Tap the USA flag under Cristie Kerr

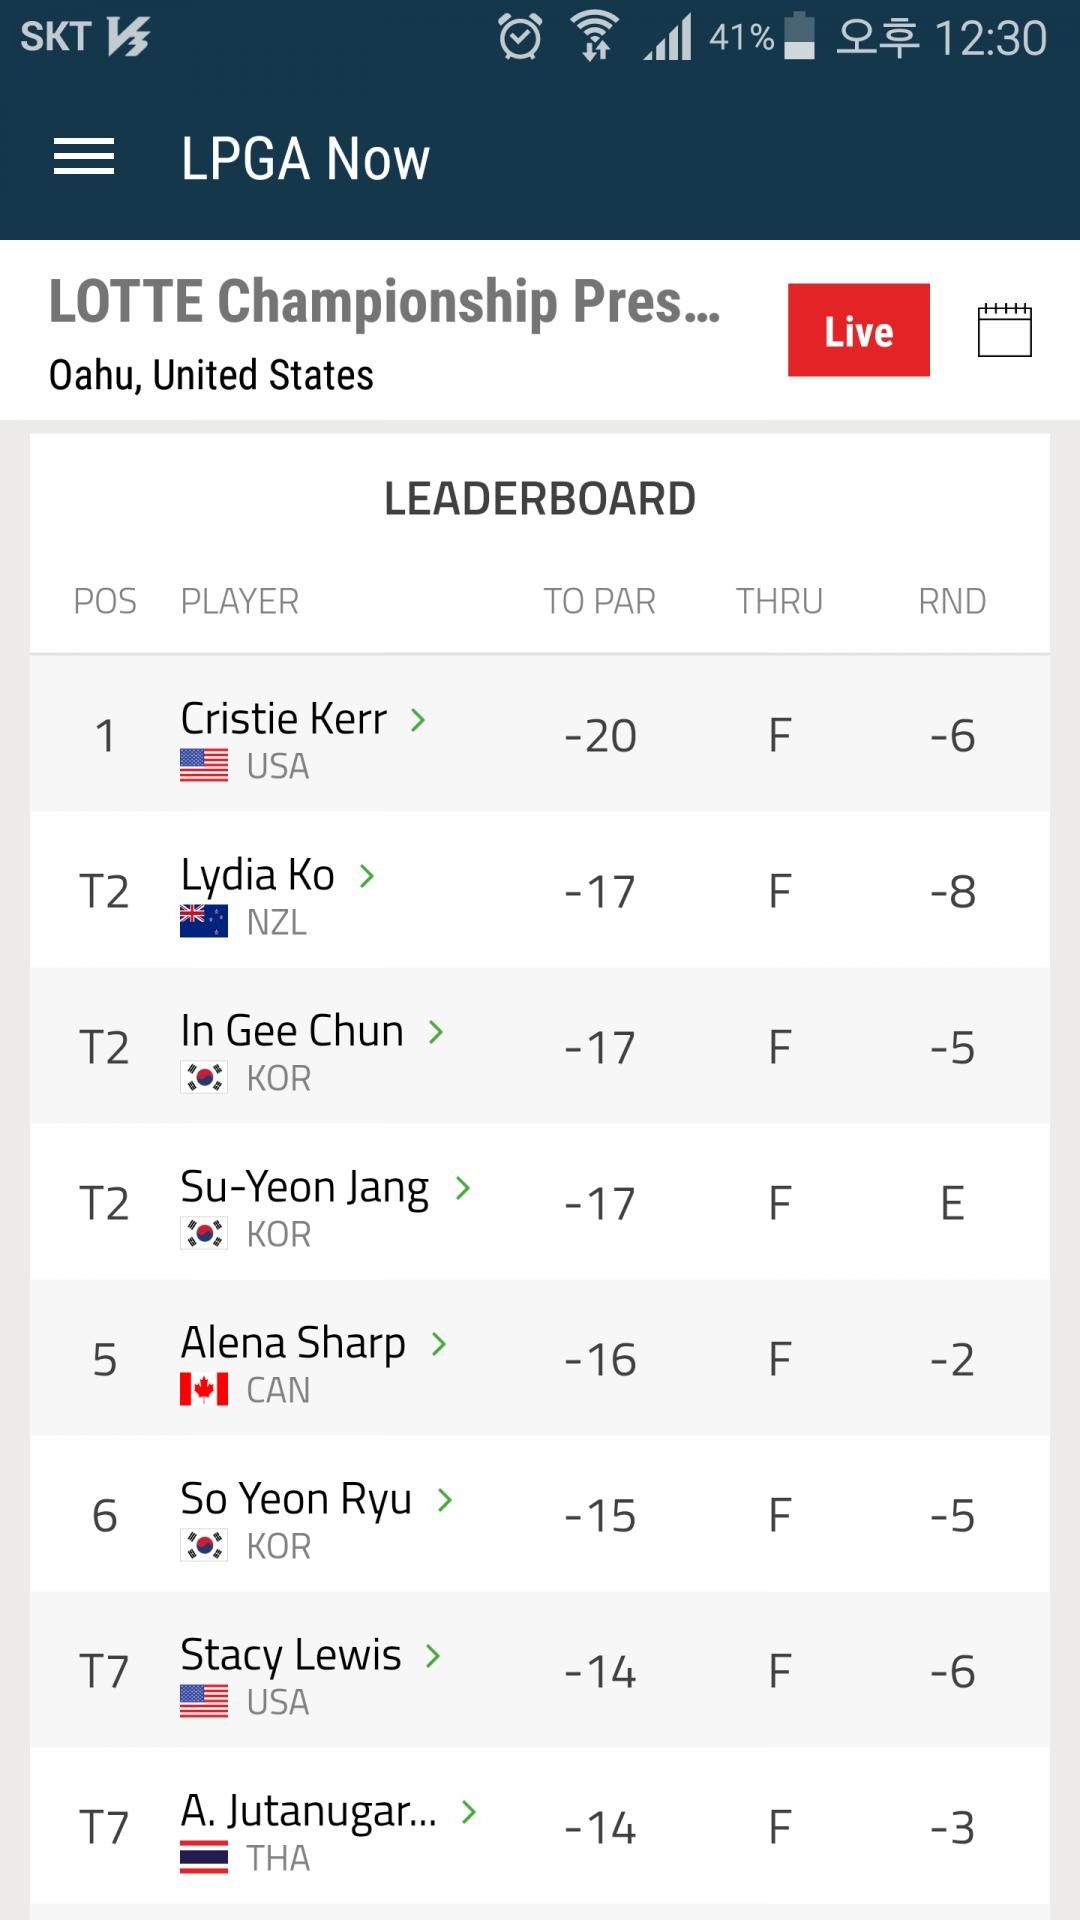pyautogui.click(x=204, y=766)
